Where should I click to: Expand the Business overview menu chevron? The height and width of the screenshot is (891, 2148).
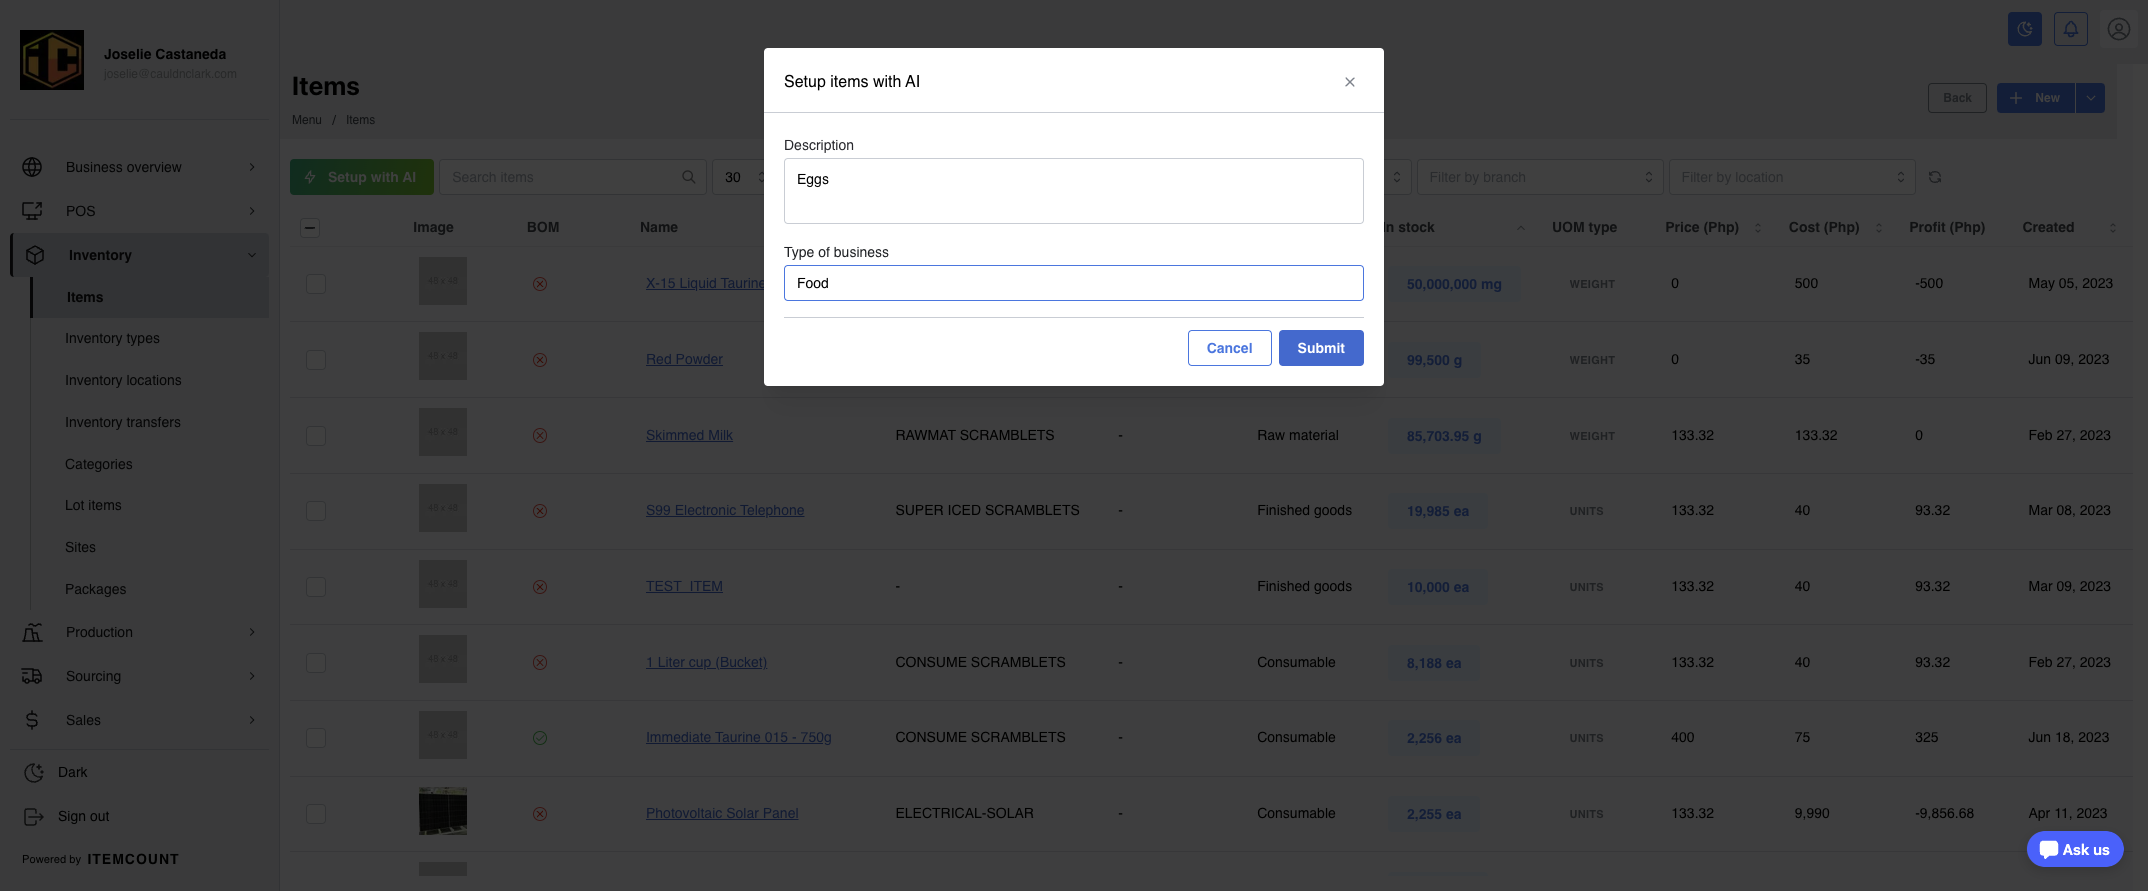252,167
